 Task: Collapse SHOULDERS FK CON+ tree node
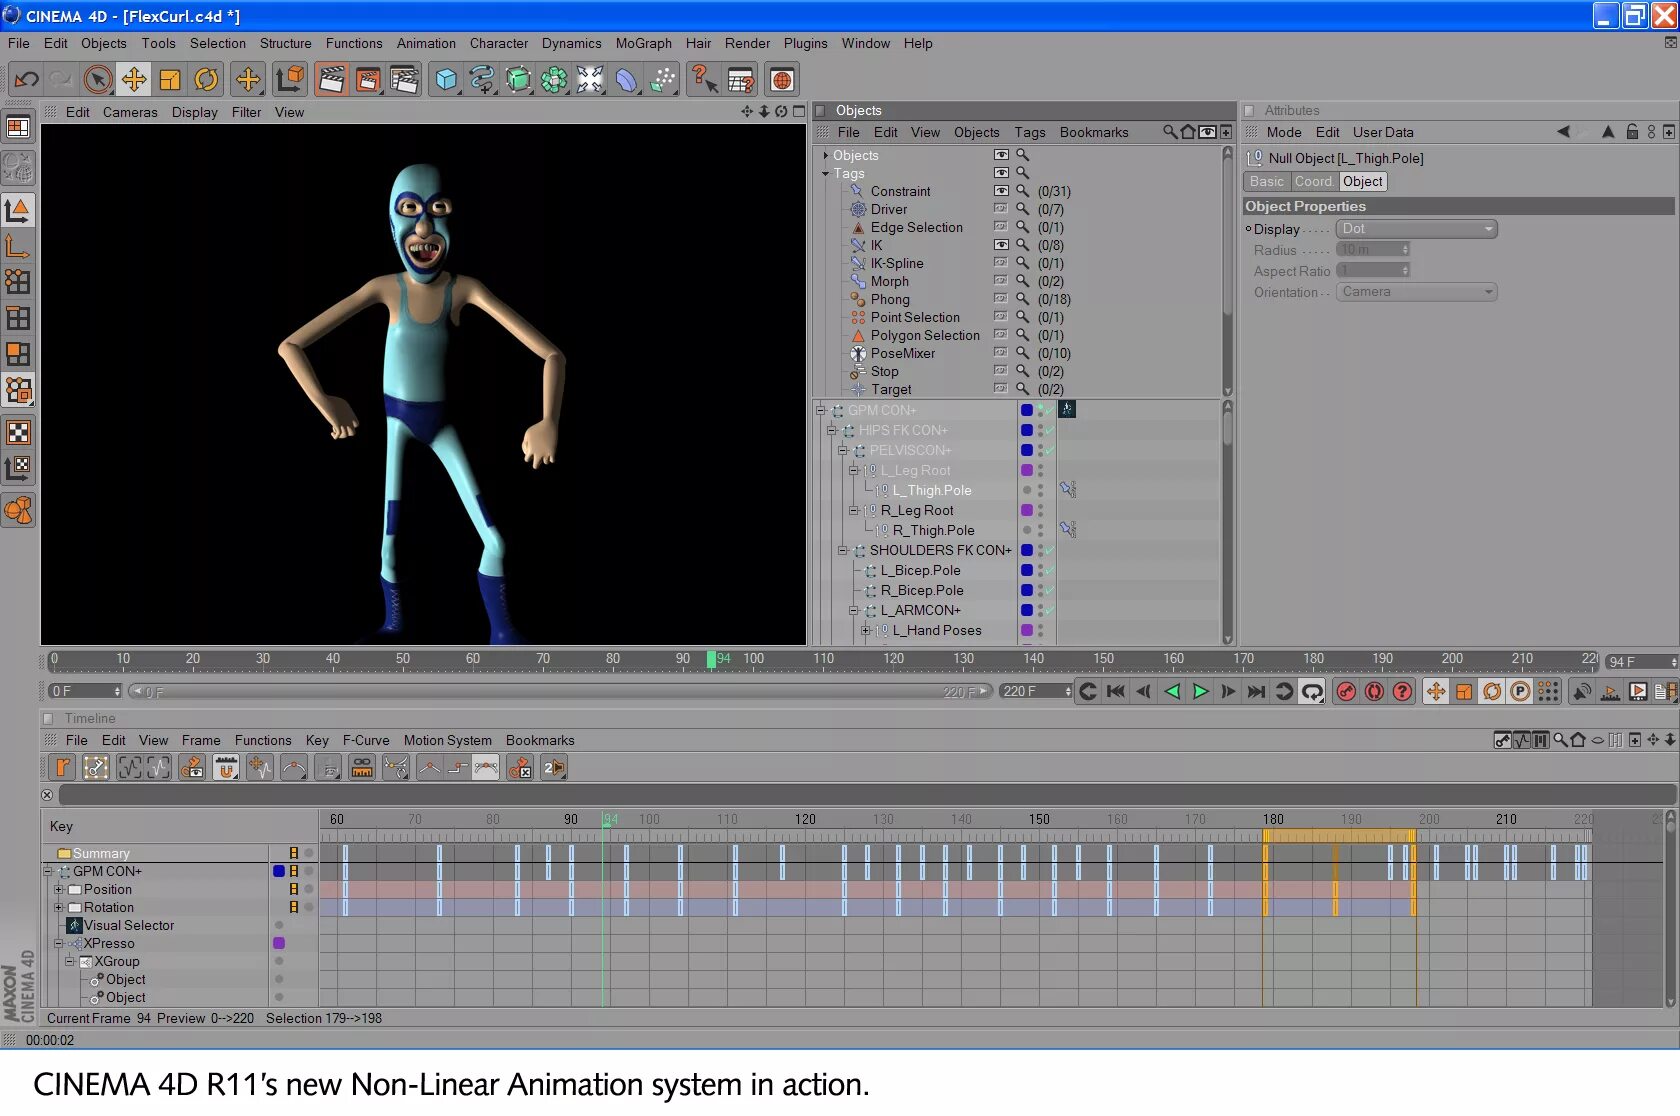(x=842, y=550)
